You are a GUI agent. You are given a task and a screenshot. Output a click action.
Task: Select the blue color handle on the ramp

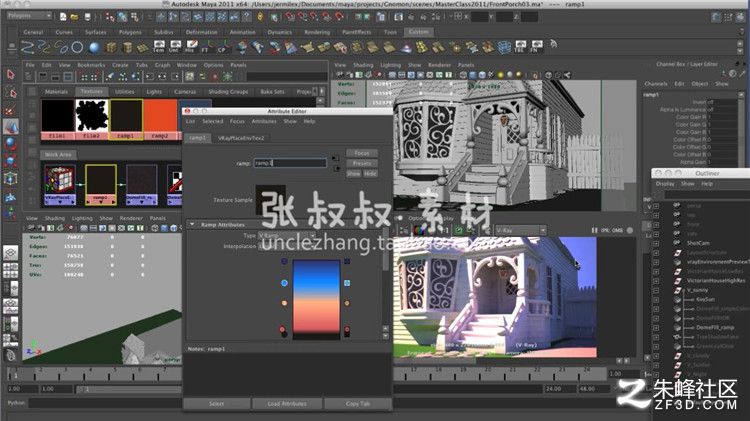(x=284, y=283)
